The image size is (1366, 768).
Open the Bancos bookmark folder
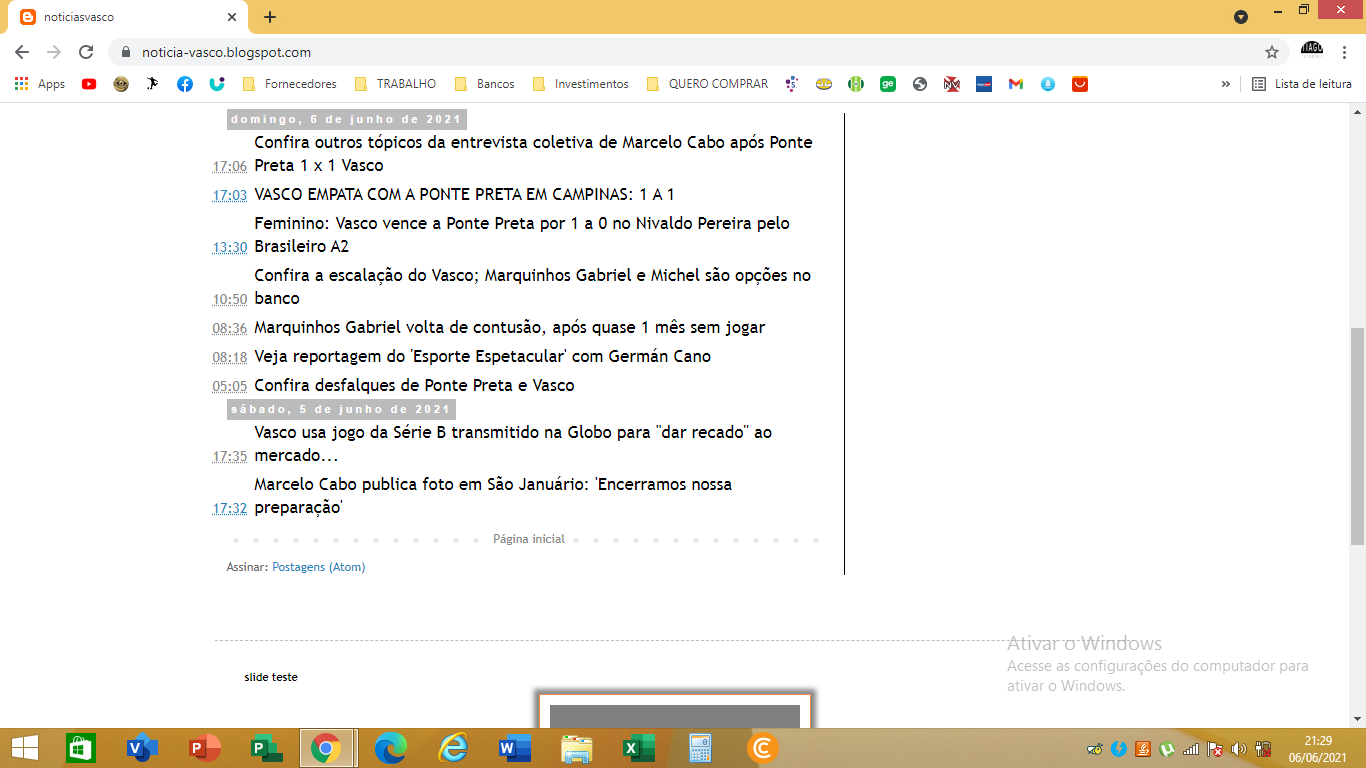(485, 84)
